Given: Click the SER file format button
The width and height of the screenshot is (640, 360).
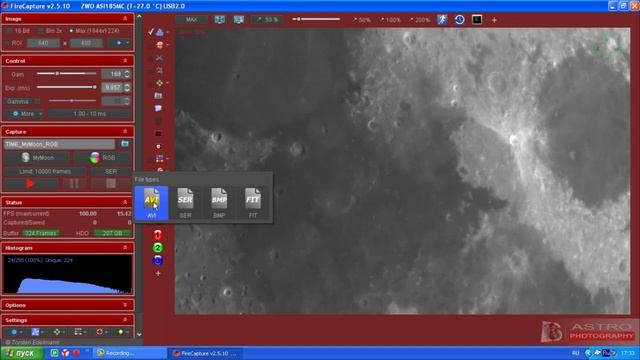Looking at the screenshot, I should click(111, 171).
